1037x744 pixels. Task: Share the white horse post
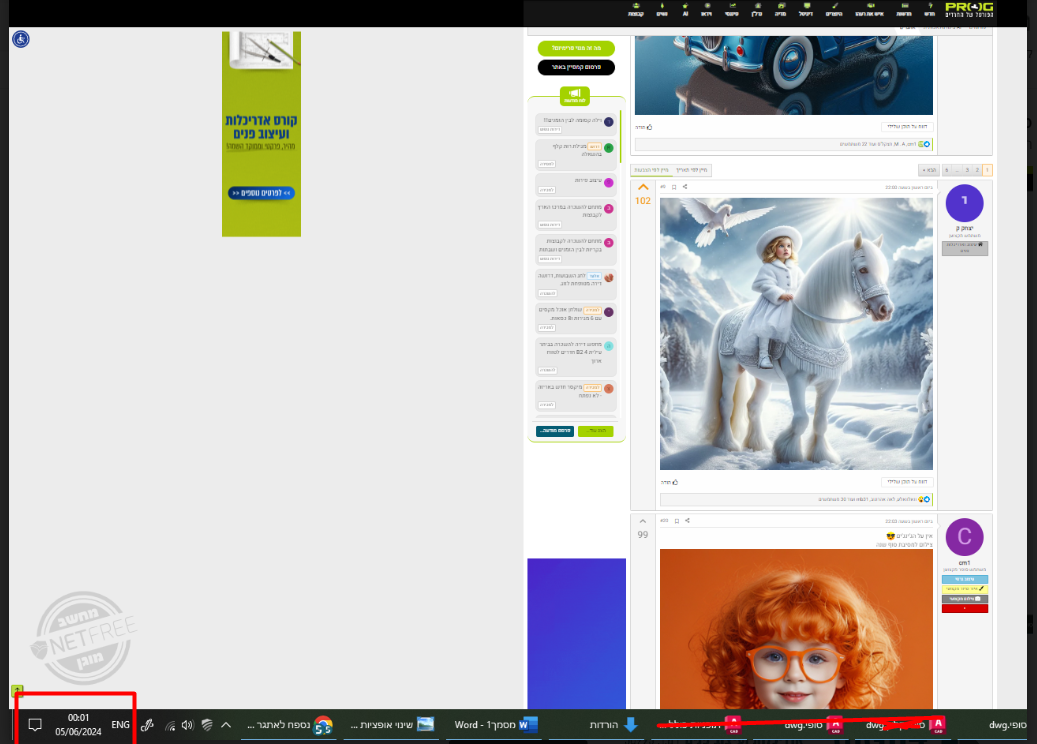[x=685, y=187]
